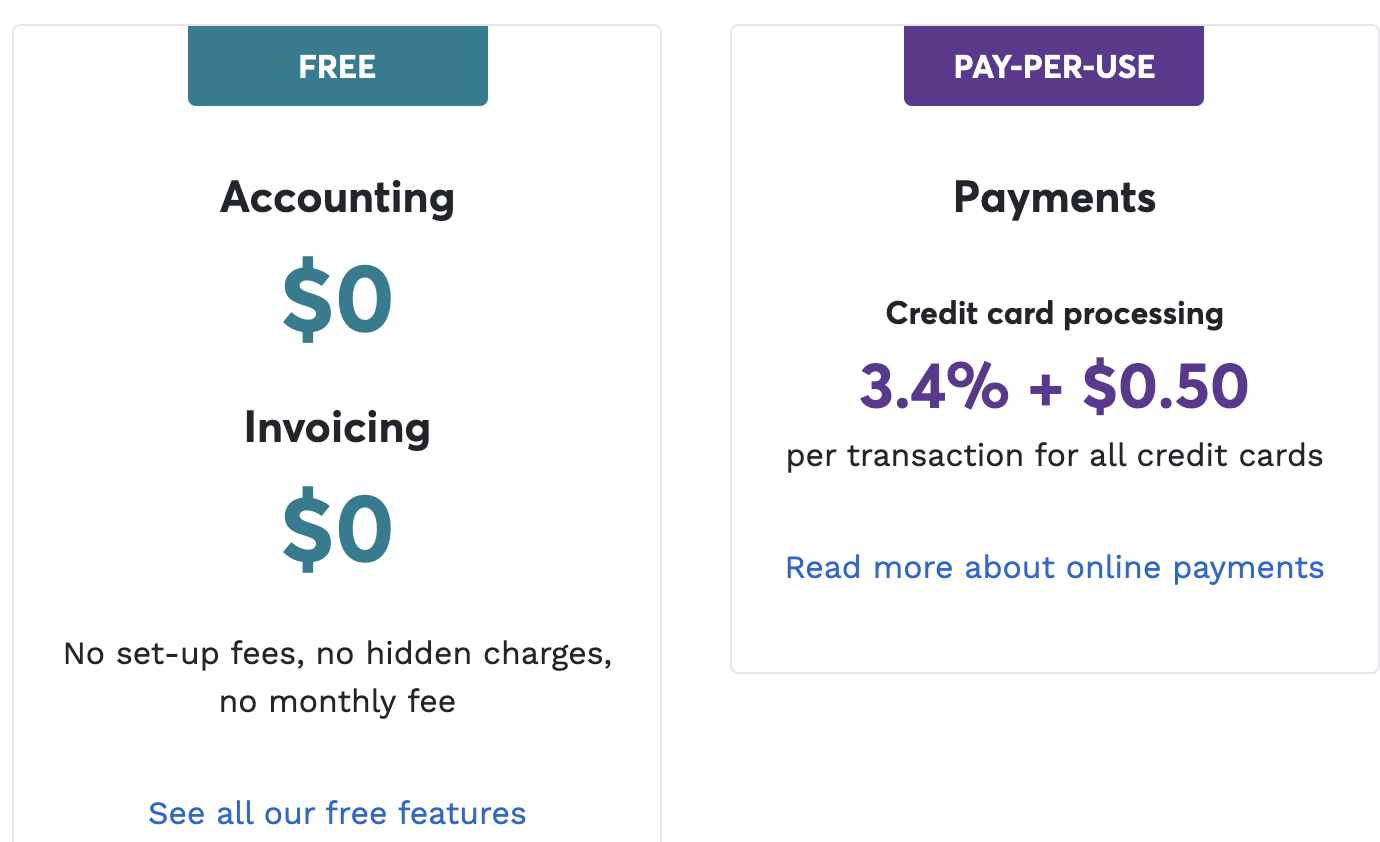
Task: Click the $0 price under Invoicing
Action: (338, 530)
